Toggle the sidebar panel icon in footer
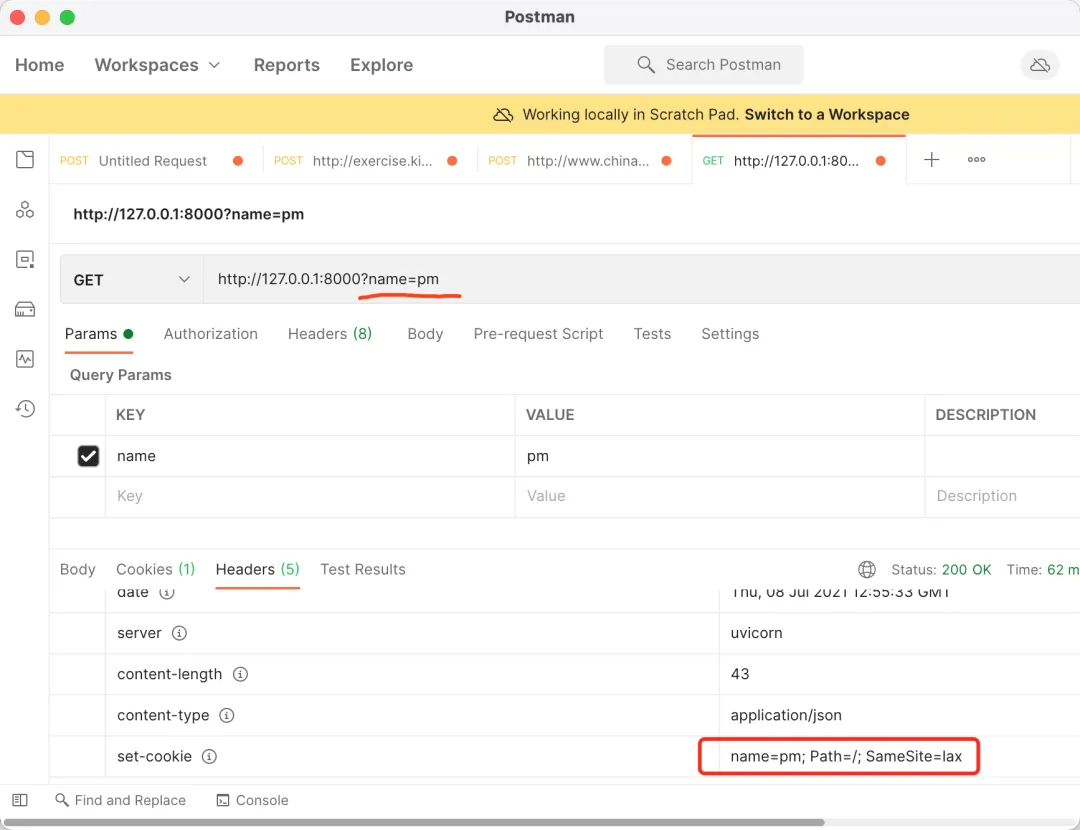 20,800
